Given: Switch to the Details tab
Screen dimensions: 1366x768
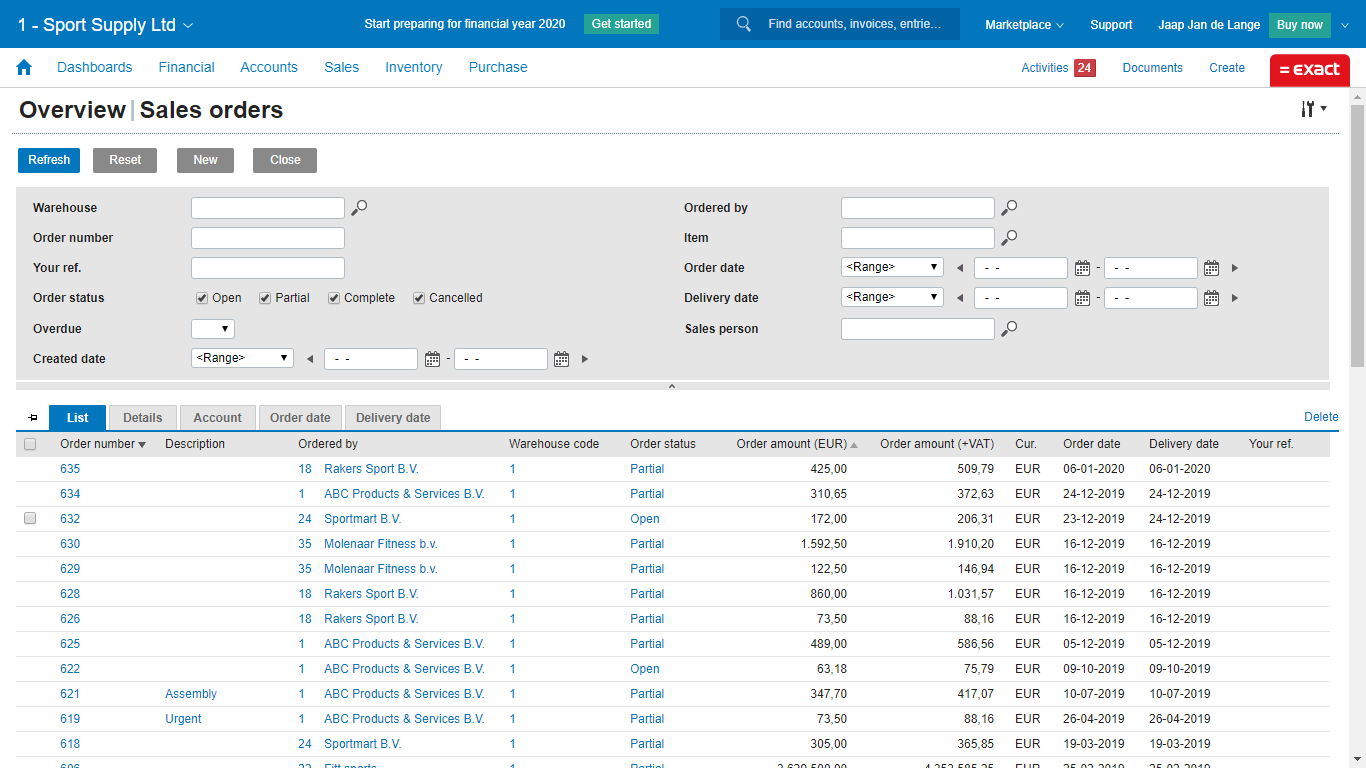Looking at the screenshot, I should click(143, 418).
